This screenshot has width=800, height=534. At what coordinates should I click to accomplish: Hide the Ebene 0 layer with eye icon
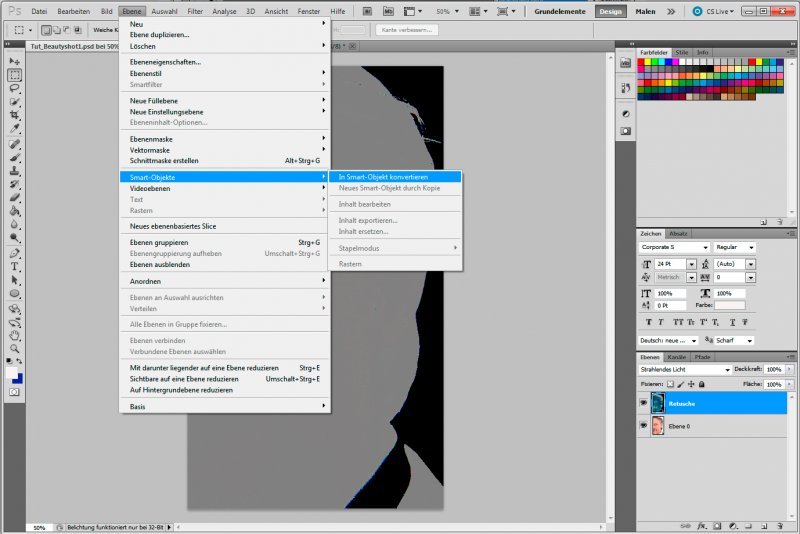643,425
